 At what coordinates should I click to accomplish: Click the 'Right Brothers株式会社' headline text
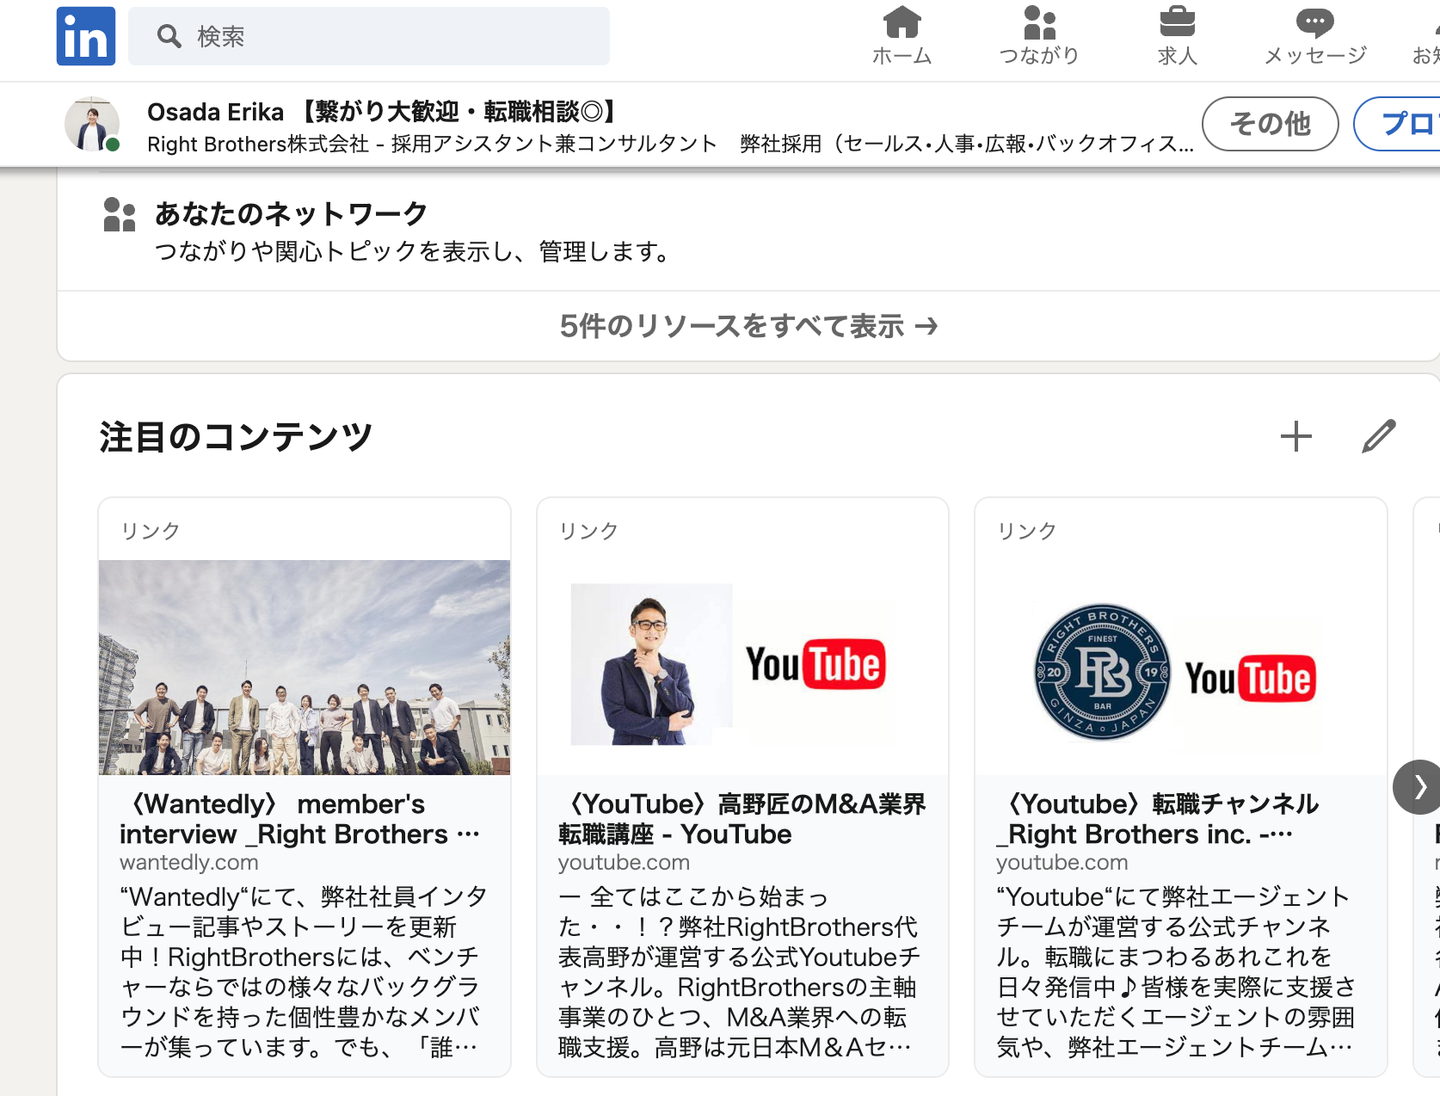click(258, 144)
